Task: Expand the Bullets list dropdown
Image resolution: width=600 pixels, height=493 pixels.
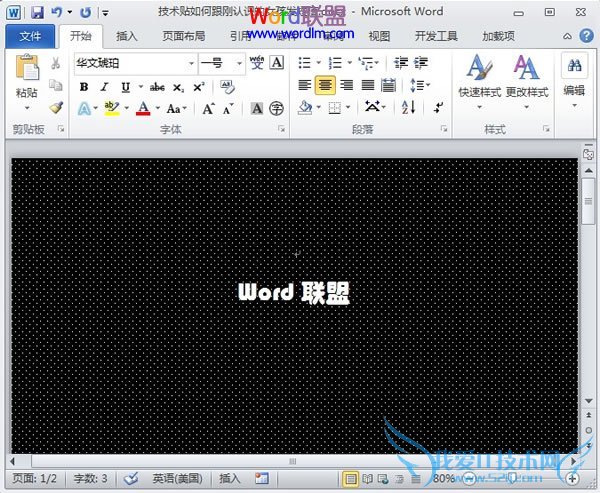Action: pyautogui.click(x=318, y=62)
